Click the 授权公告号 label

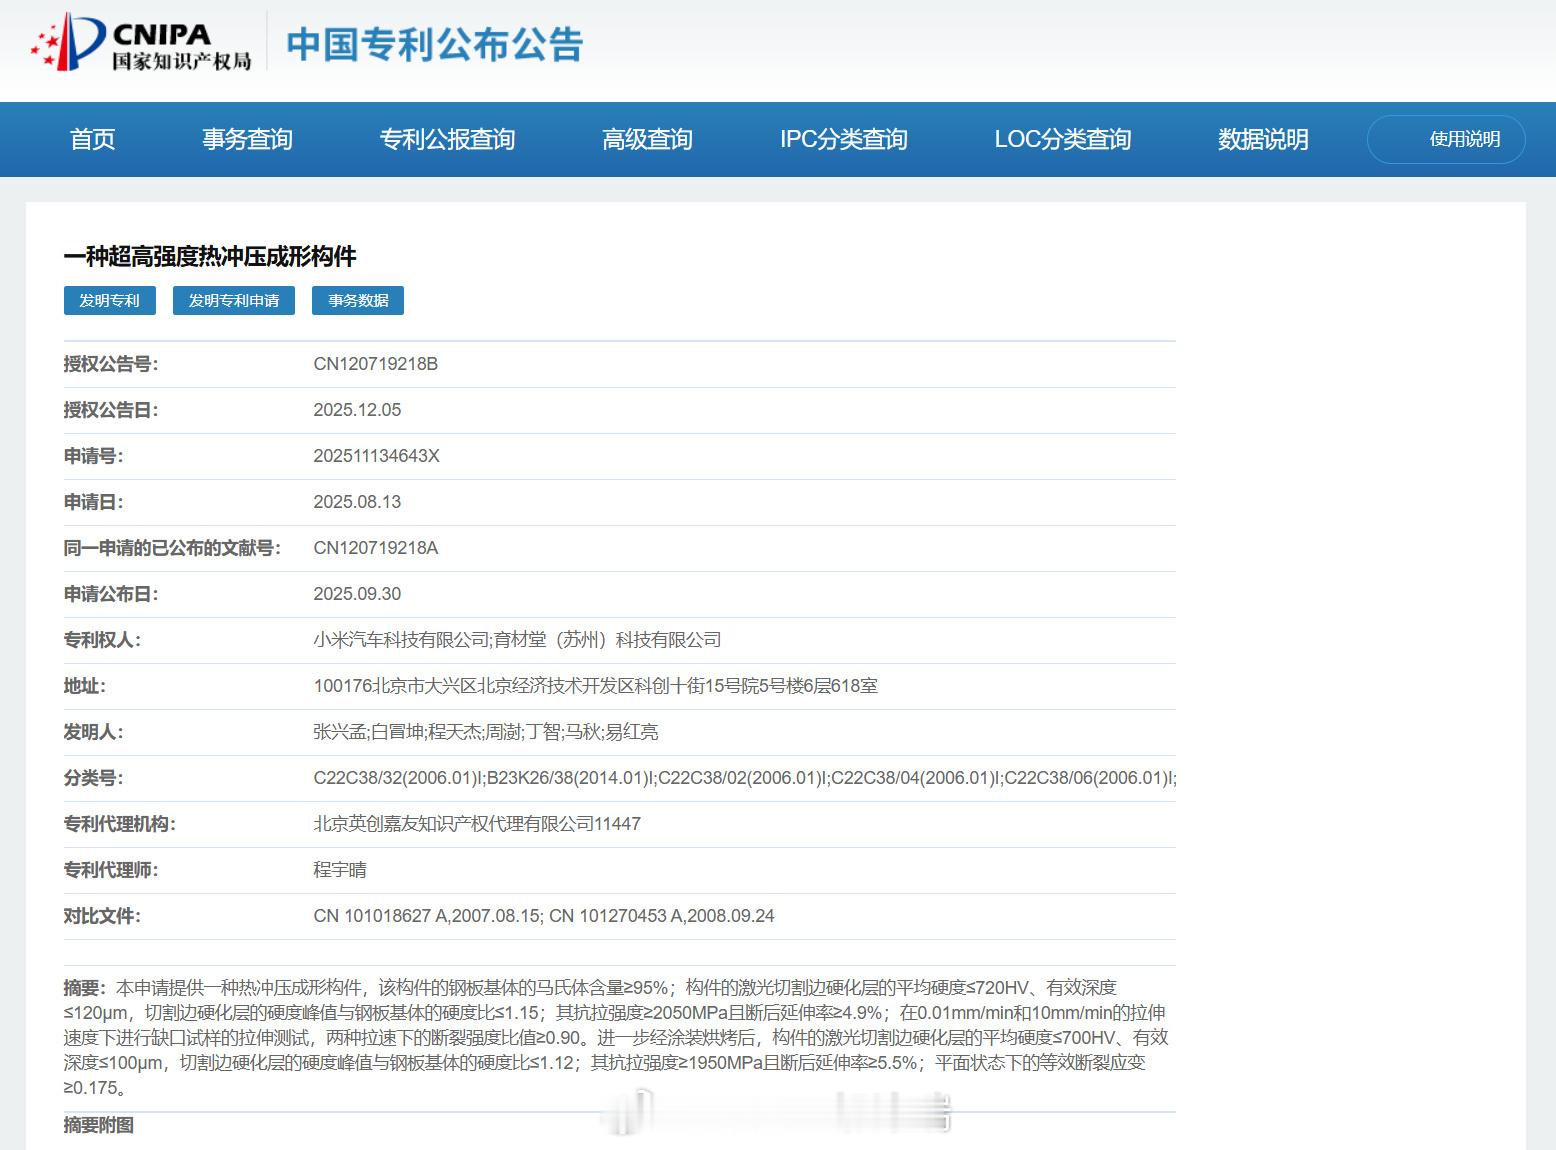pyautogui.click(x=111, y=364)
